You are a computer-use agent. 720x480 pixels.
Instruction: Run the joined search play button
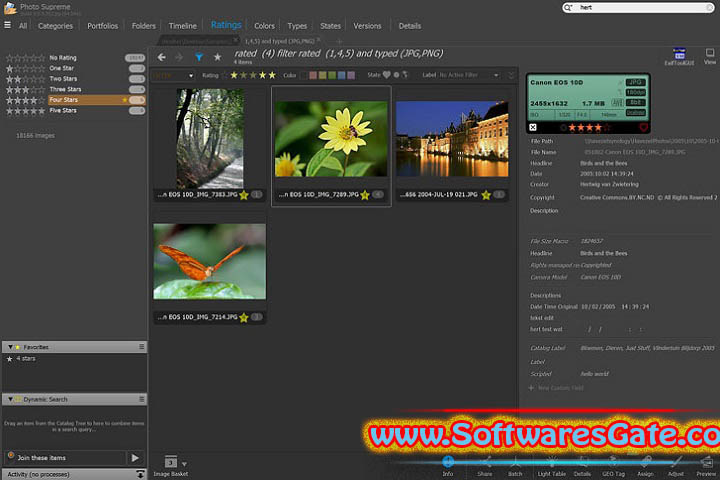click(135, 457)
